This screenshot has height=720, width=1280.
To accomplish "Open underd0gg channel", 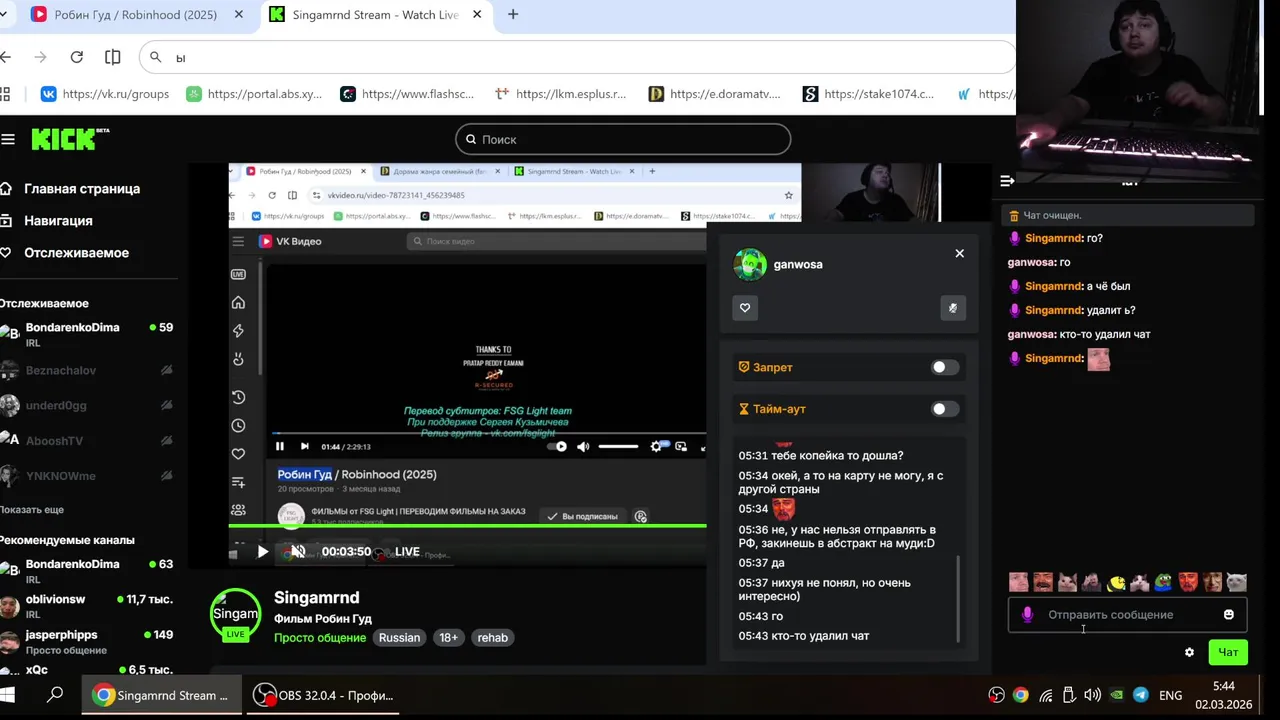I will point(88,406).
